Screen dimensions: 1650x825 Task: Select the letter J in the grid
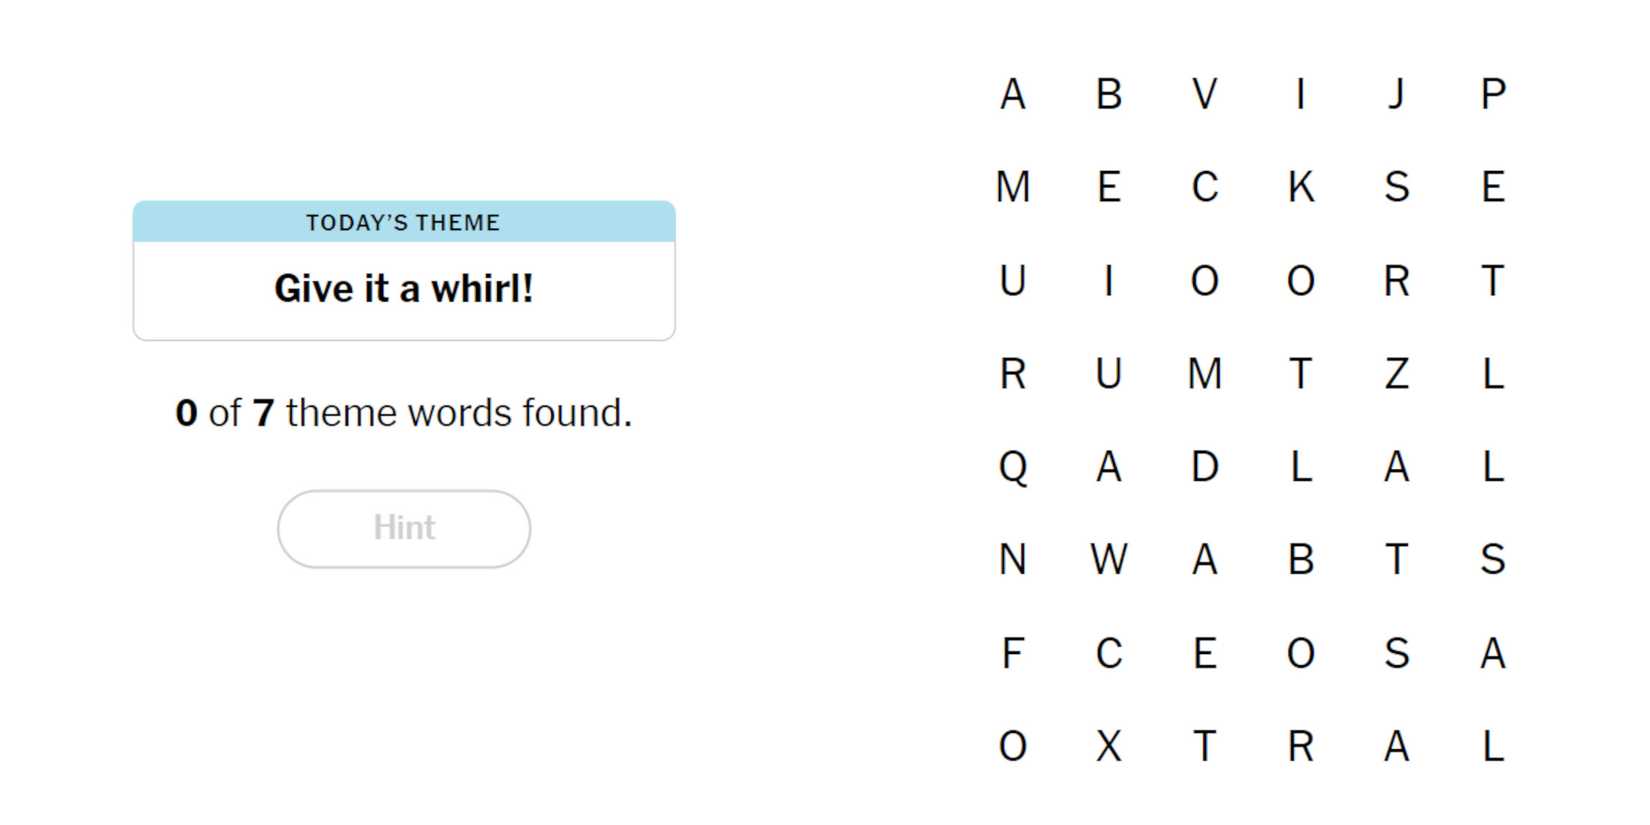point(1396,94)
